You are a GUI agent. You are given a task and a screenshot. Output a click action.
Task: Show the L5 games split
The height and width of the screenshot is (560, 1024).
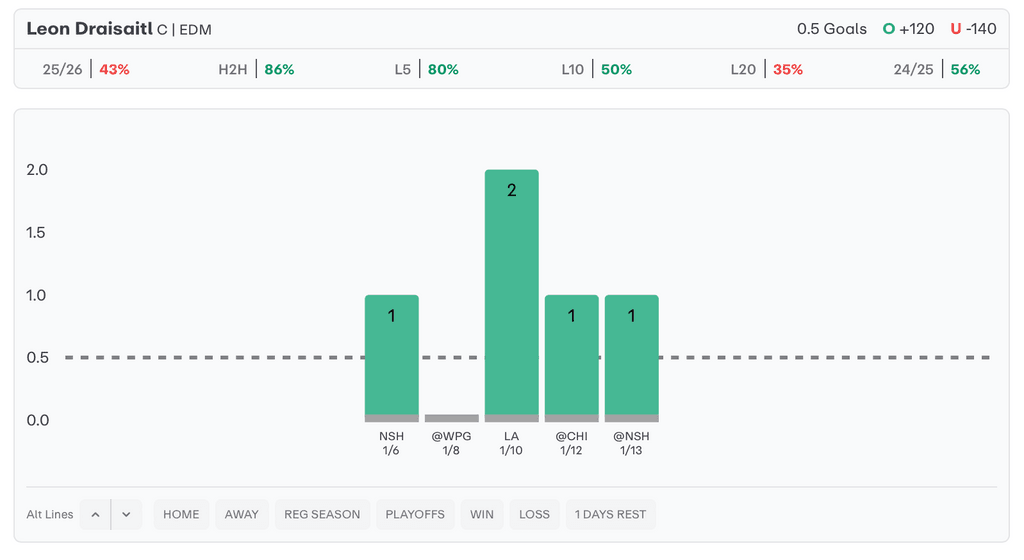click(x=426, y=70)
